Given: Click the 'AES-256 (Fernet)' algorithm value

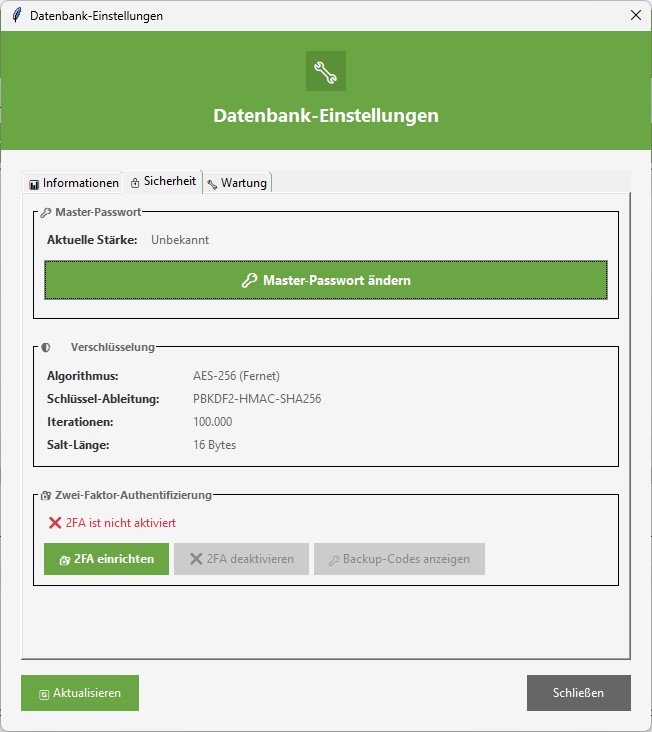Looking at the screenshot, I should (x=236, y=376).
